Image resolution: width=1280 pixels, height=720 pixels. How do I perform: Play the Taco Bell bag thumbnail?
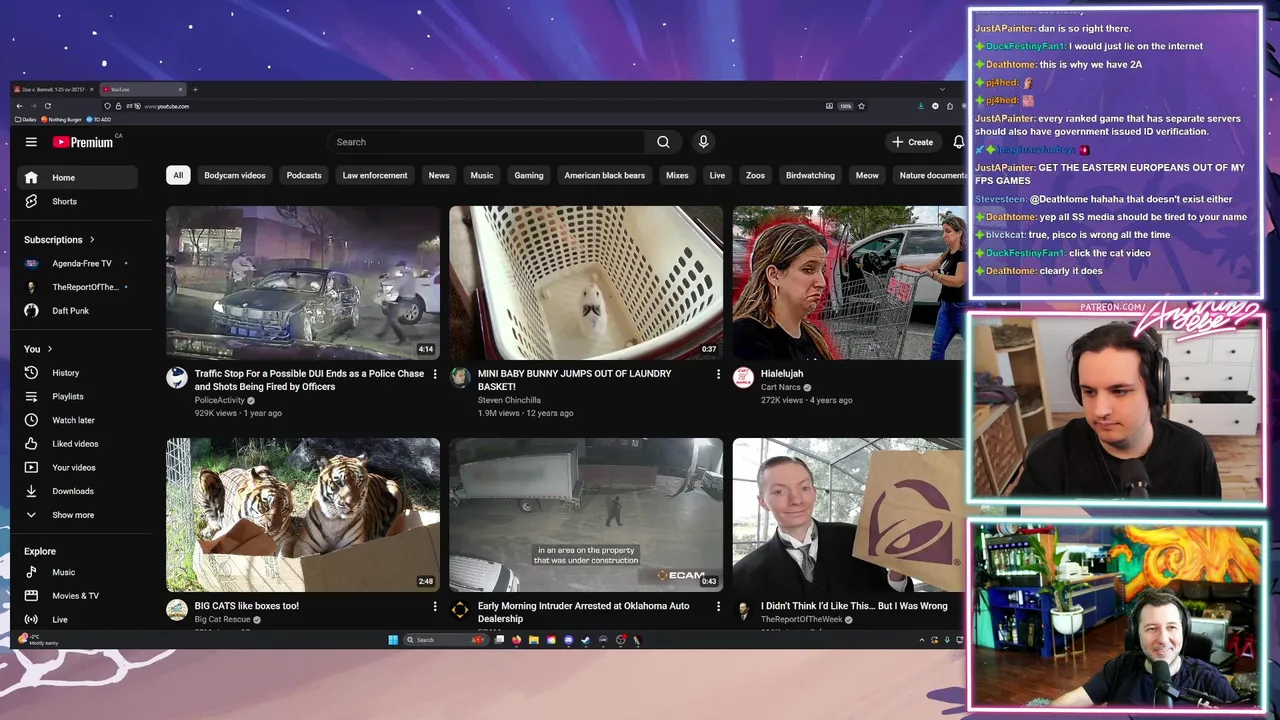pyautogui.click(x=848, y=515)
